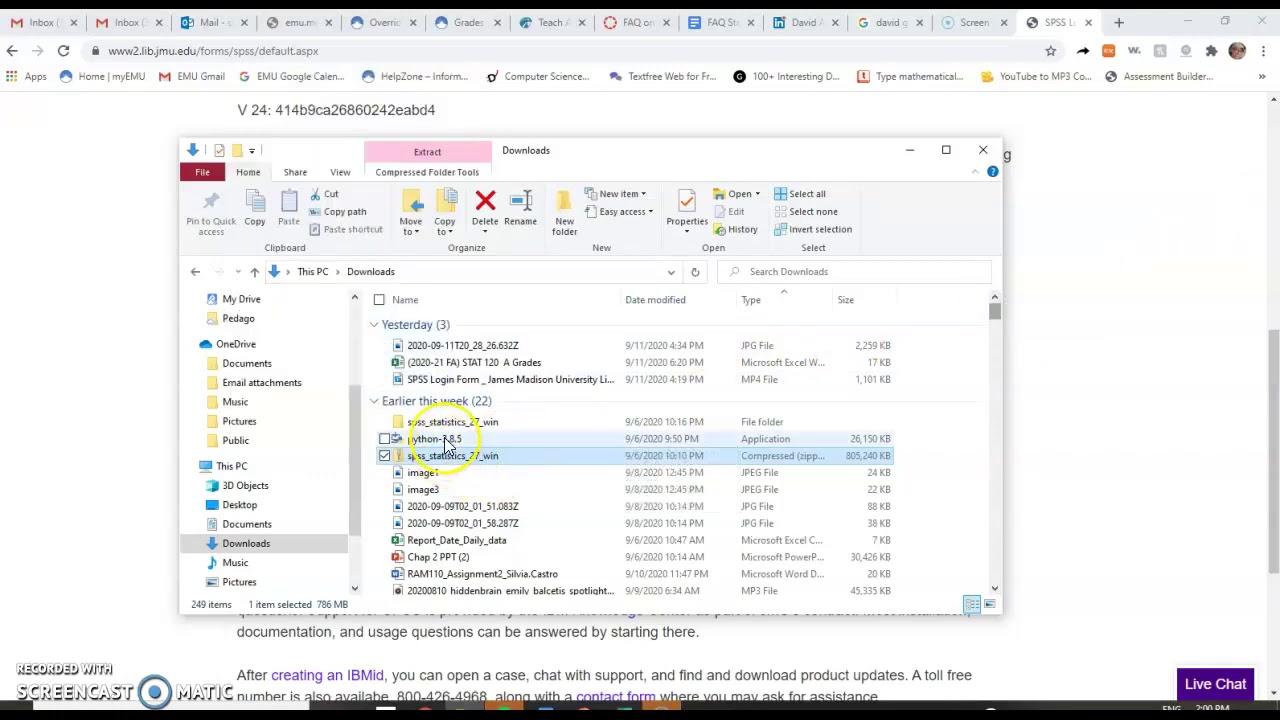Click the Up one level arrow
The image size is (1280, 720).
point(254,272)
